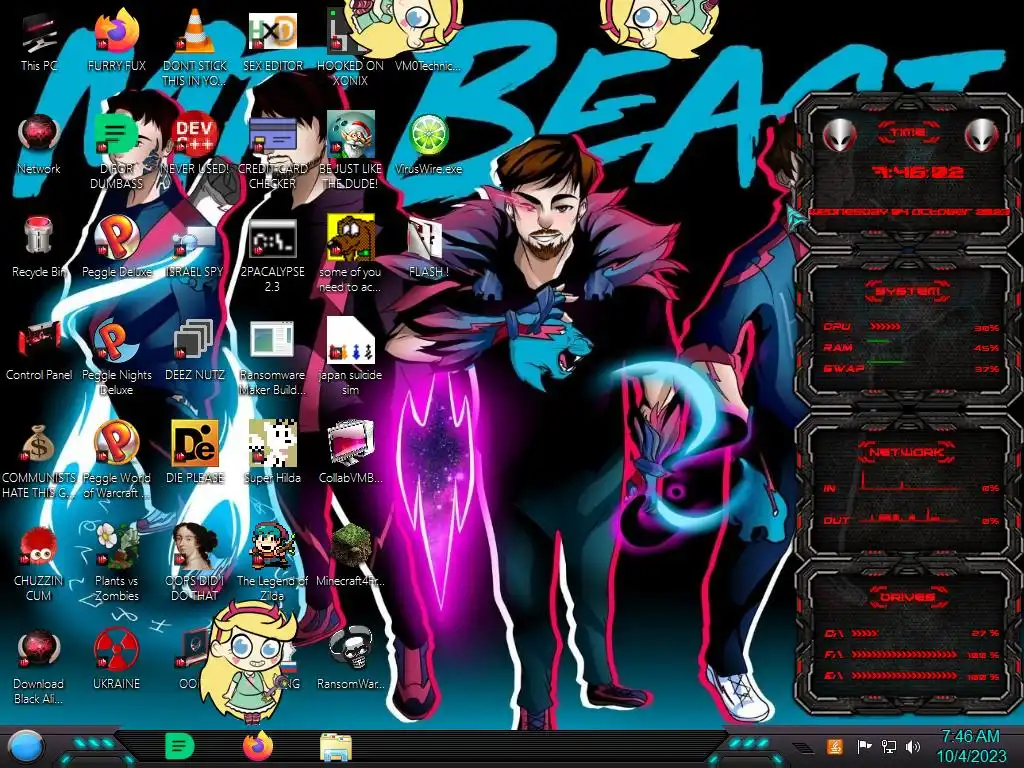Open the bear icon labeled 'some of you need to ac...'
Image resolution: width=1024 pixels, height=768 pixels.
350,237
